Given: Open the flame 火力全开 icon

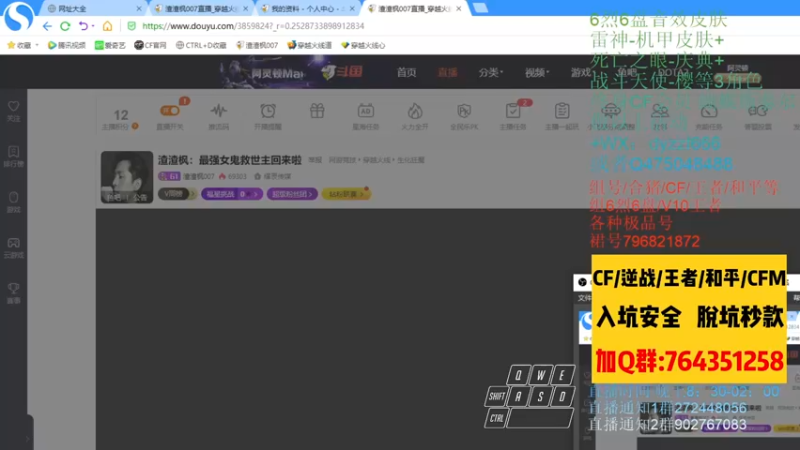Looking at the screenshot, I should click(x=415, y=111).
